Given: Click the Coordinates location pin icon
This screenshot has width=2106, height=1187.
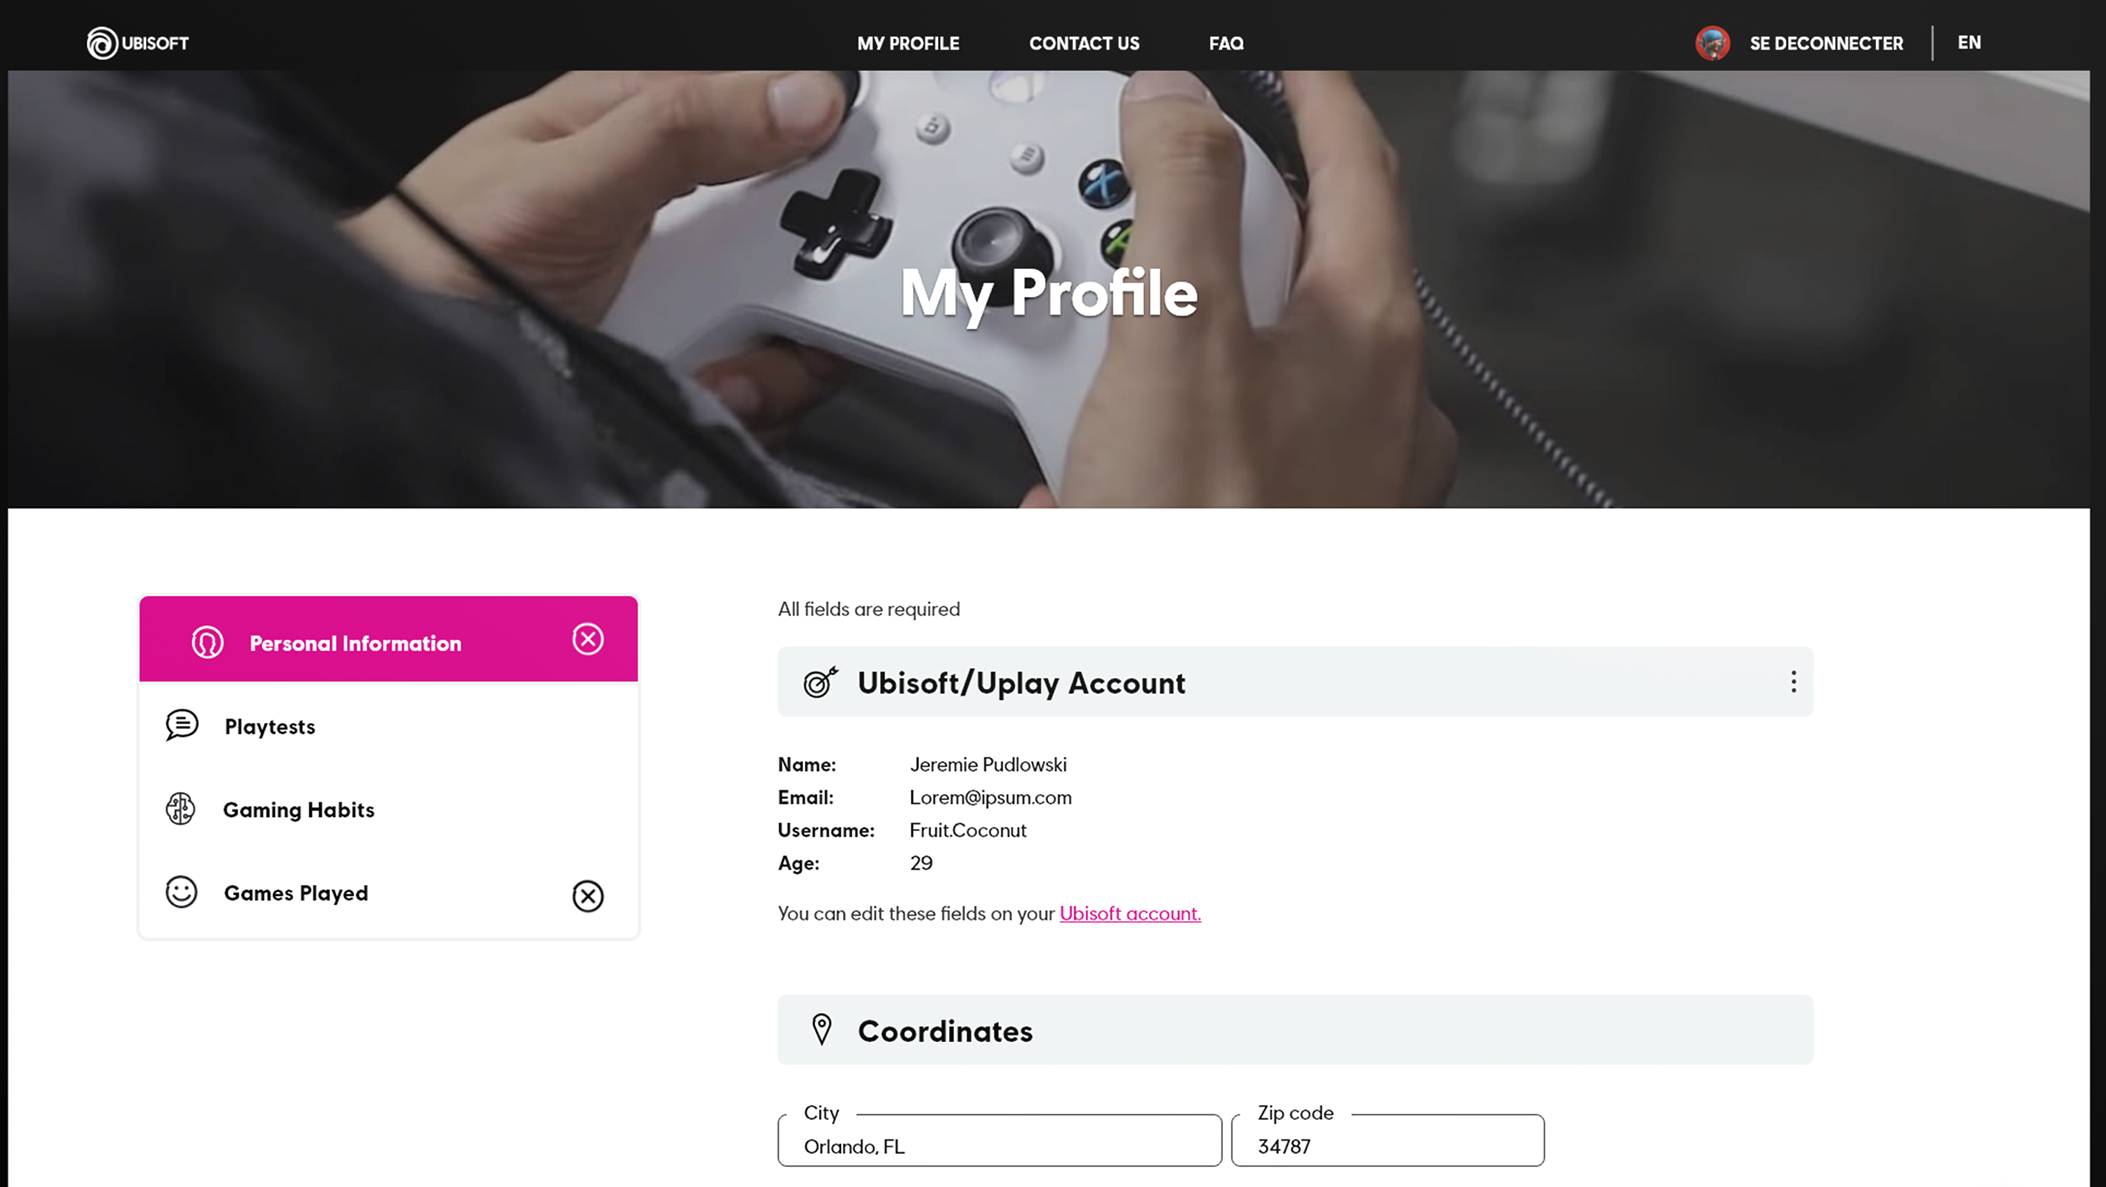Looking at the screenshot, I should click(x=821, y=1029).
